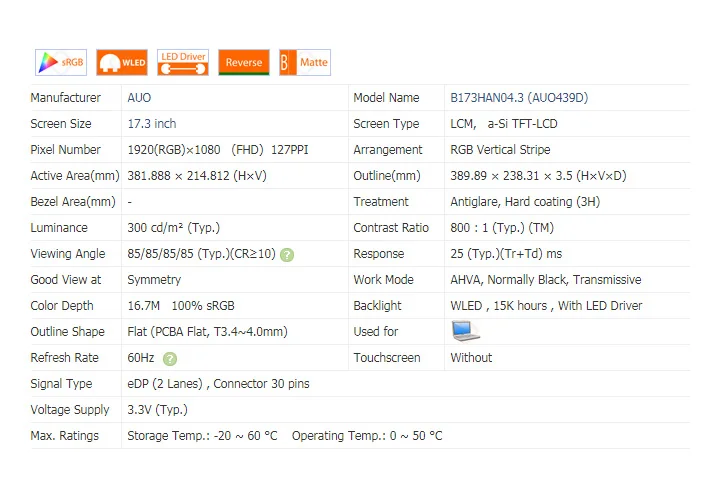Select the Active Area(mm) label
This screenshot has height=491, width=714.
pos(75,176)
